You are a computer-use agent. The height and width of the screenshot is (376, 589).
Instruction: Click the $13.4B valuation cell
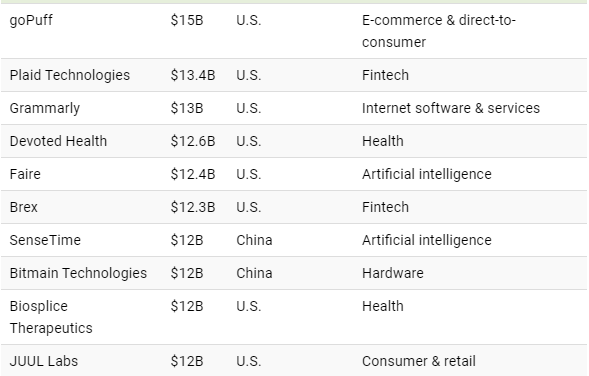coord(193,75)
